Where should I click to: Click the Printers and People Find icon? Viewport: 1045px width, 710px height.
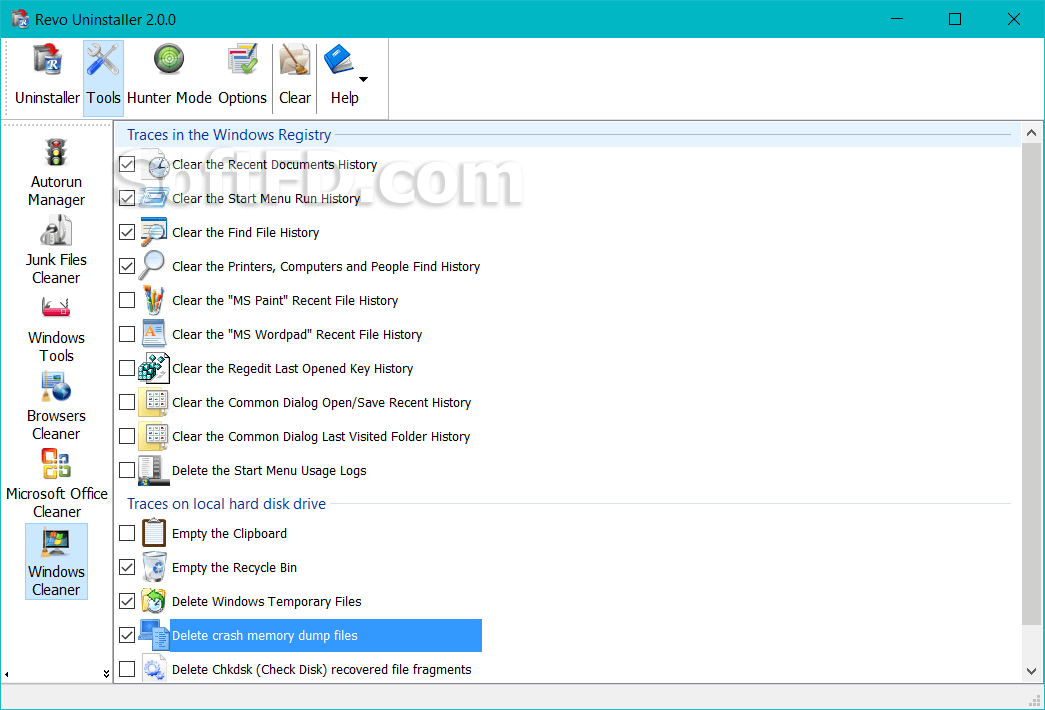coord(153,265)
